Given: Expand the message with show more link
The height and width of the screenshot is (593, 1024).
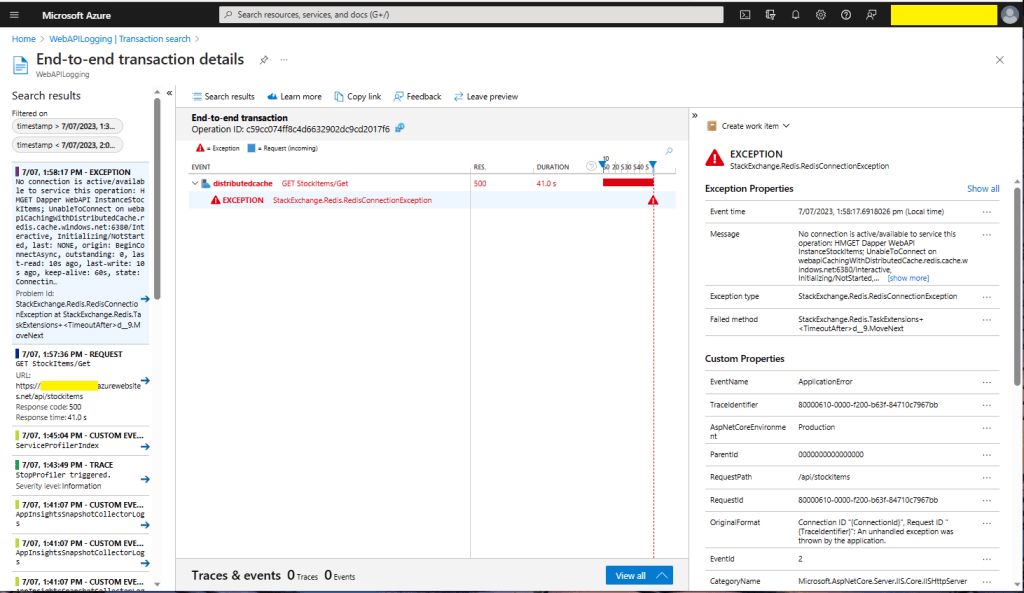Looking at the screenshot, I should click(x=908, y=278).
